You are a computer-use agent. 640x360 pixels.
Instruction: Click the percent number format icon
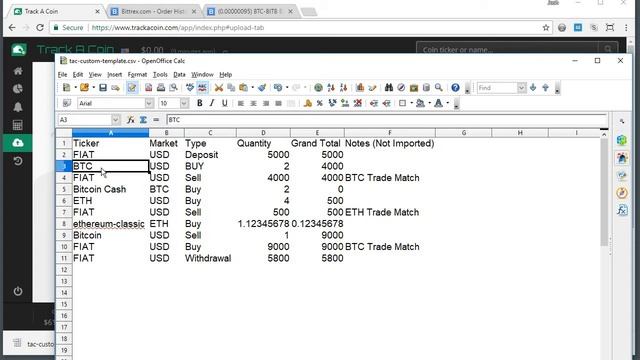pos(320,103)
